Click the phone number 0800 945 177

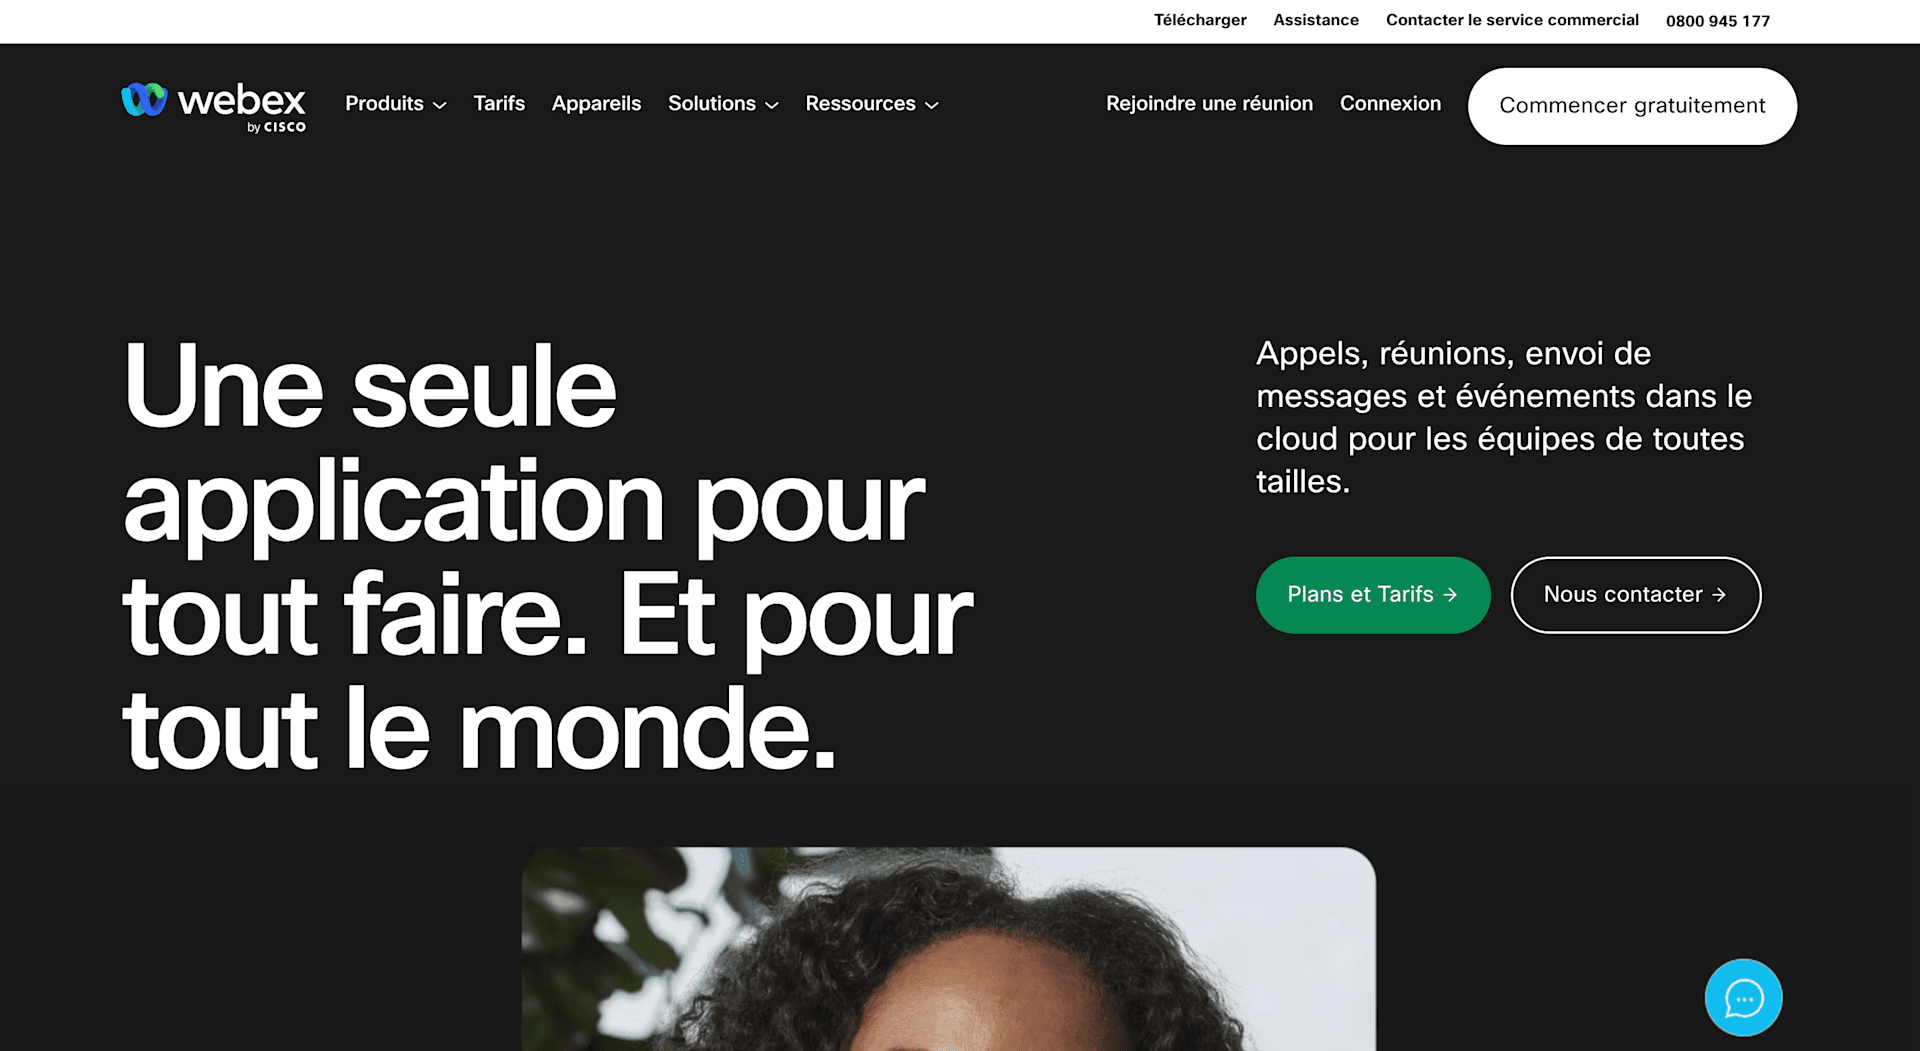[1718, 21]
